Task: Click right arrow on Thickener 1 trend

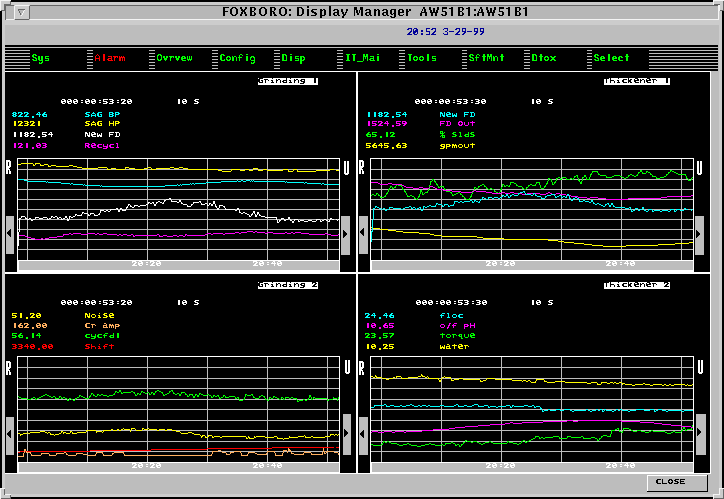Action: [699, 234]
